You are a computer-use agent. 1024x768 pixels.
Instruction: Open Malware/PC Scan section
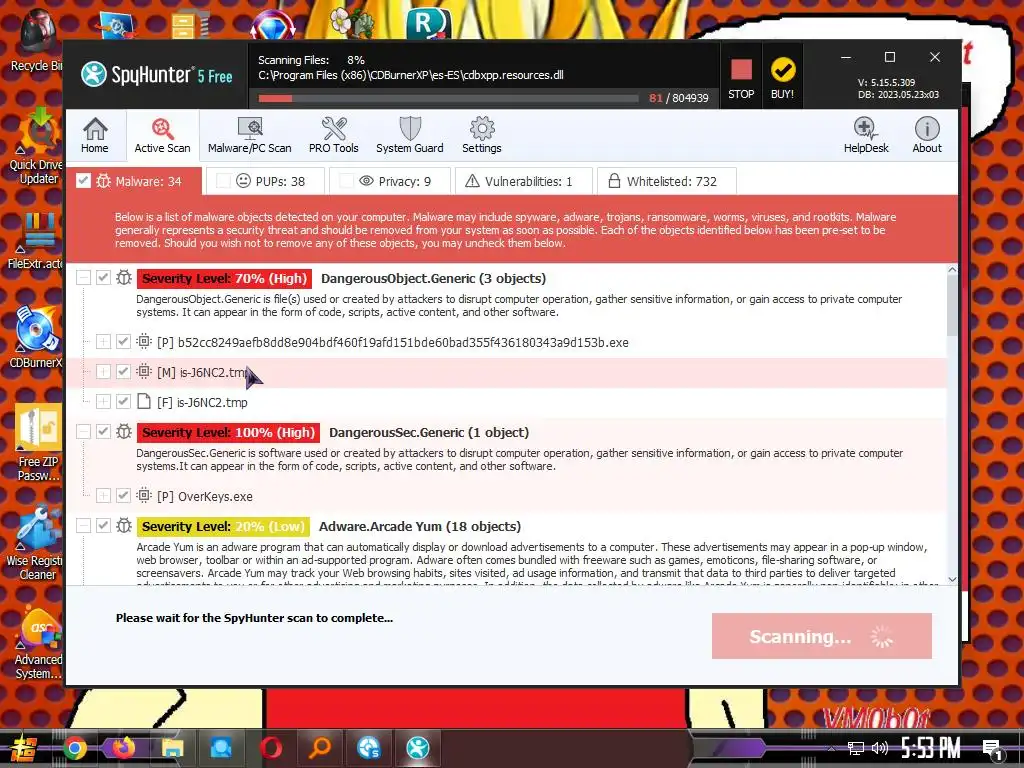[249, 135]
